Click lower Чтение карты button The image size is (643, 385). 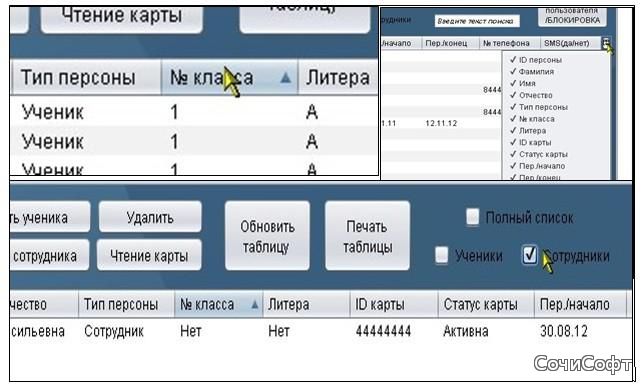[x=149, y=255]
